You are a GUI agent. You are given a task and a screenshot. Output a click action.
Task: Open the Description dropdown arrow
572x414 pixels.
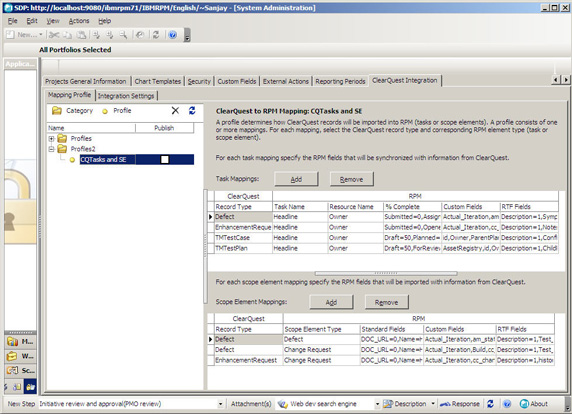click(x=433, y=404)
